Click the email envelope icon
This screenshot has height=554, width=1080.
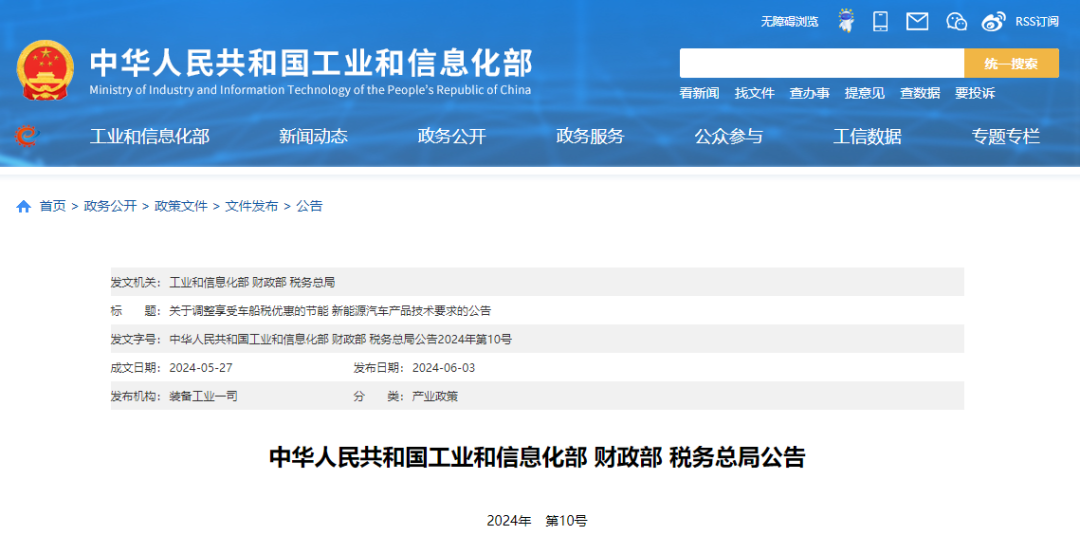coord(917,21)
